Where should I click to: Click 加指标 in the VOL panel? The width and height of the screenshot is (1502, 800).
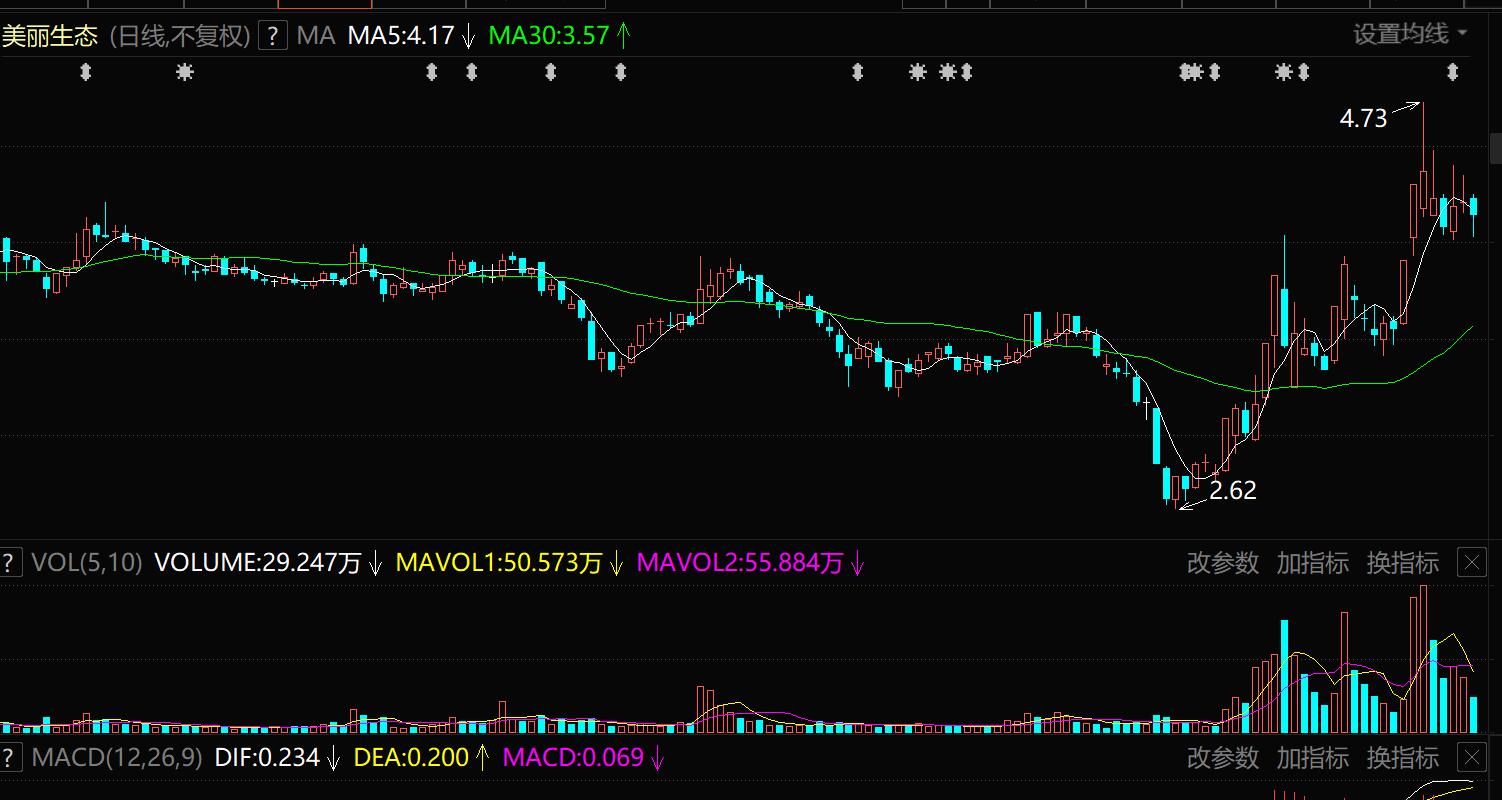point(1312,563)
